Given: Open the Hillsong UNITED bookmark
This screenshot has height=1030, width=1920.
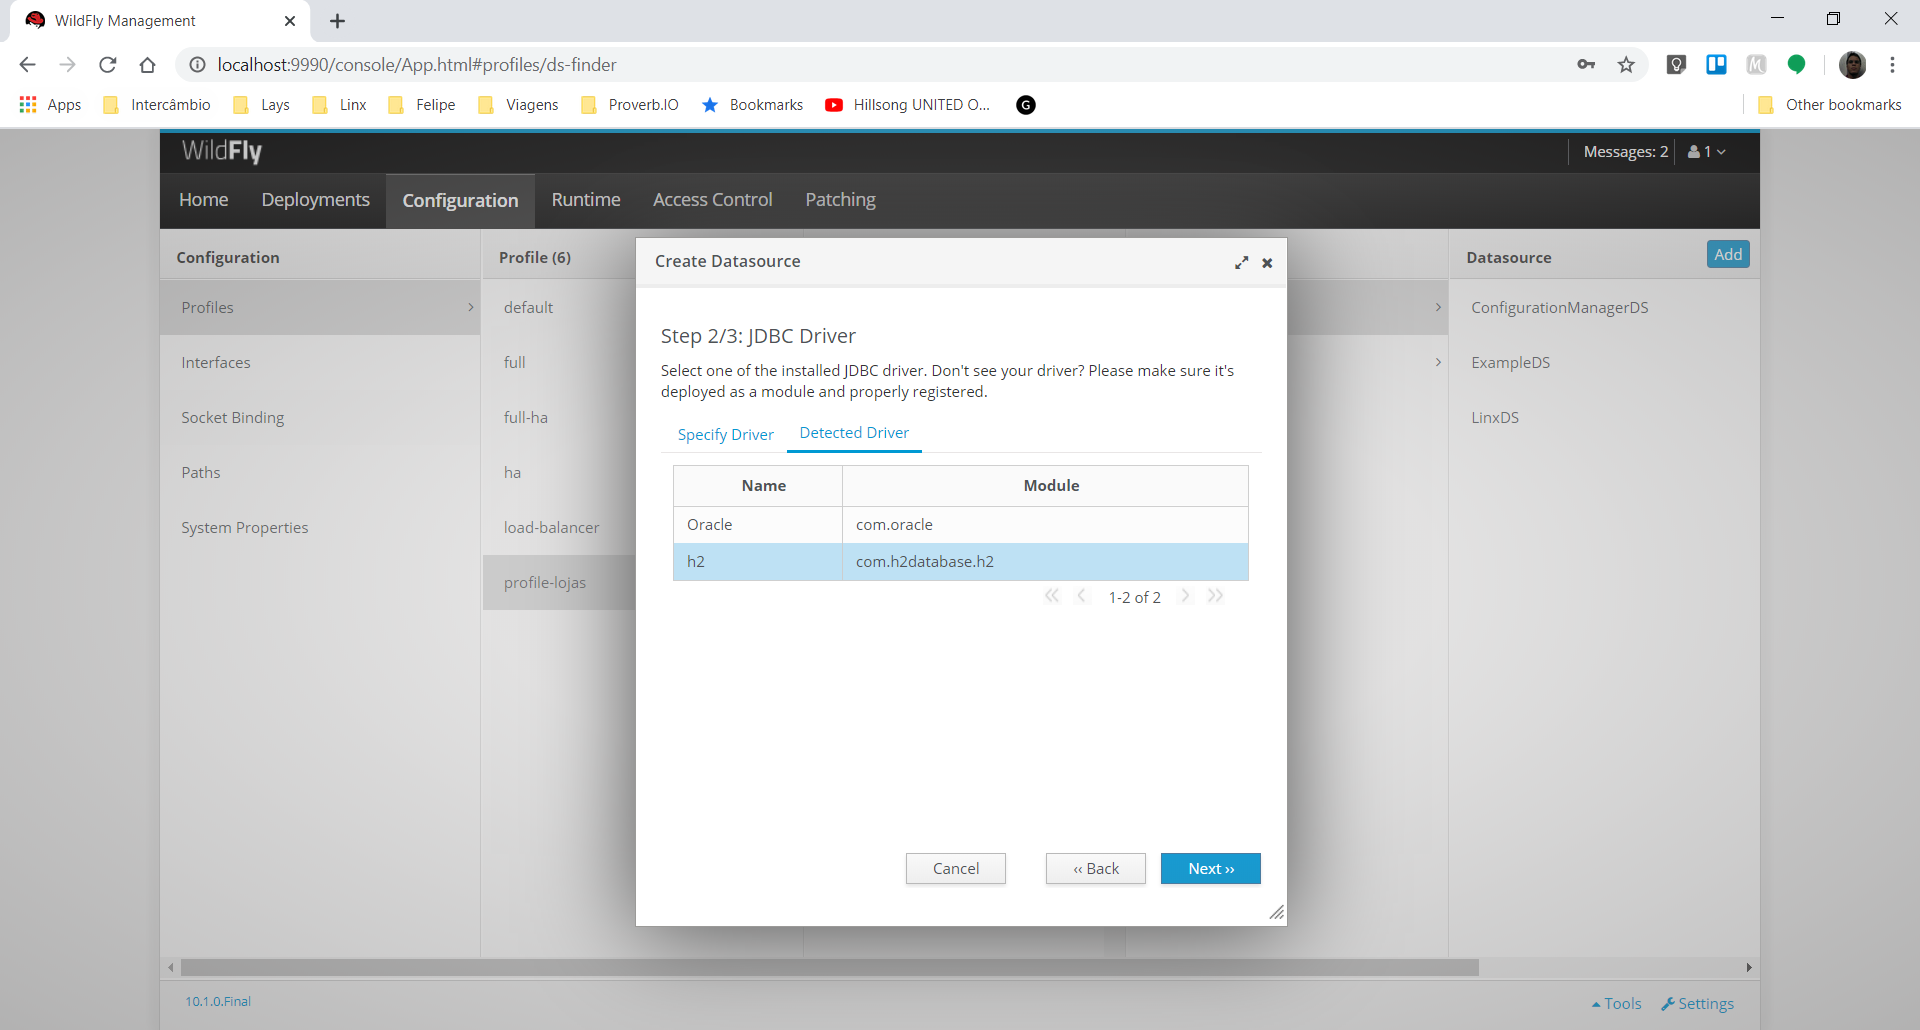Looking at the screenshot, I should tap(908, 105).
